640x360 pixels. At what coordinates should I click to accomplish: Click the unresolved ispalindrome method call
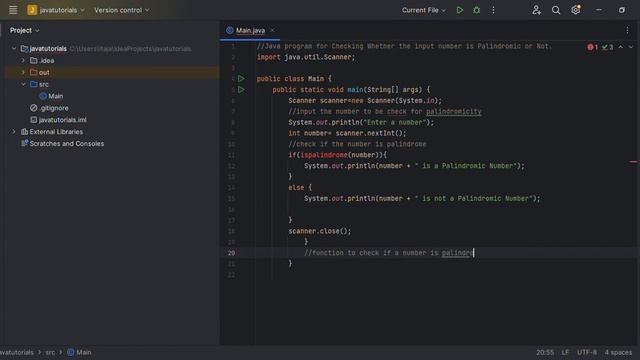pos(324,155)
